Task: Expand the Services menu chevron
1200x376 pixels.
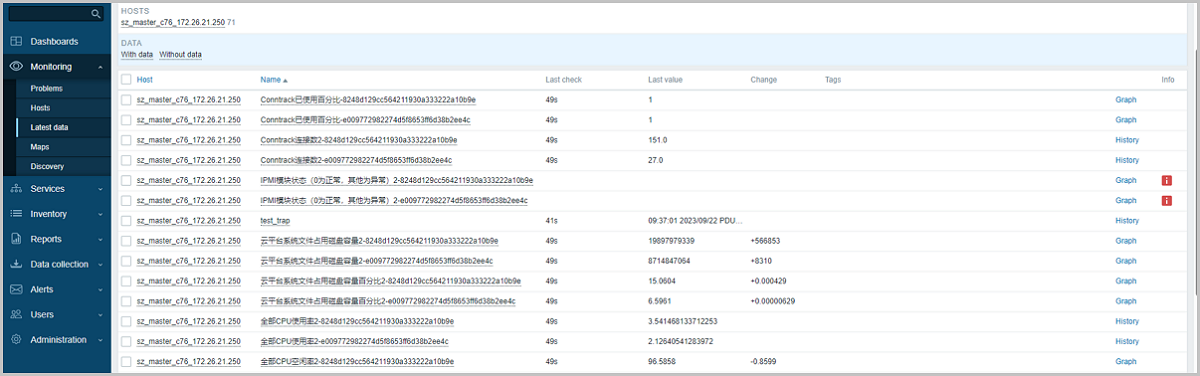Action: pos(101,189)
